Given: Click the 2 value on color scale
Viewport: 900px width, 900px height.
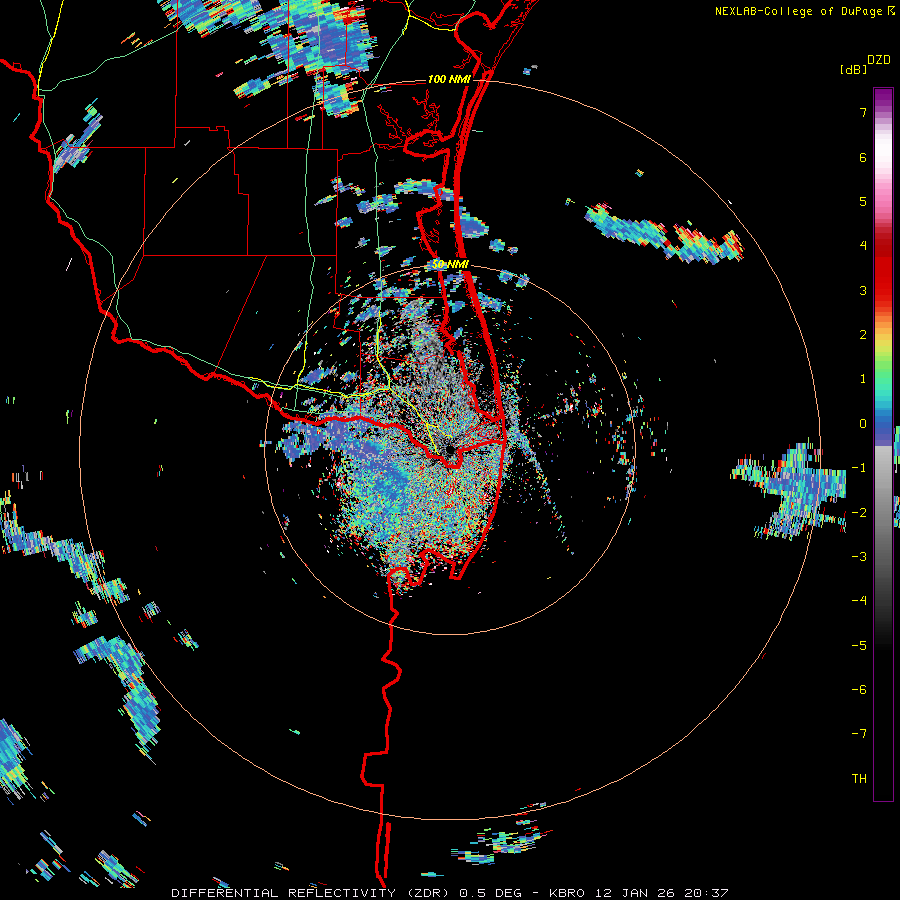Looking at the screenshot, I should pos(863,335).
